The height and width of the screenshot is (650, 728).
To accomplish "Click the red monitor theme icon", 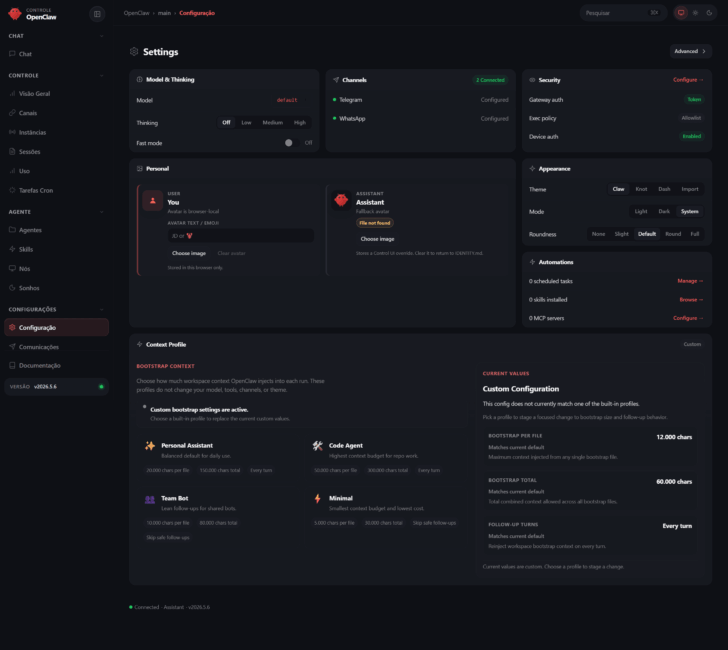I will click(x=681, y=13).
